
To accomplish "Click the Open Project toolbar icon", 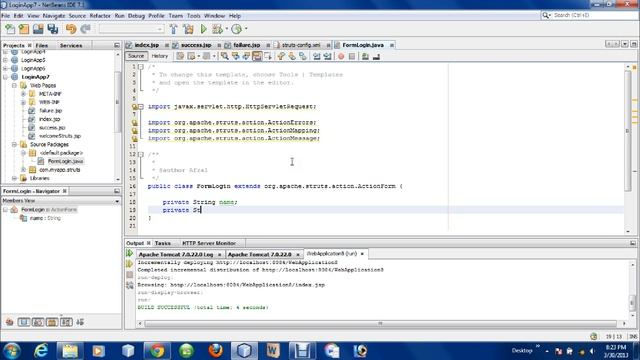I will pyautogui.click(x=38, y=29).
